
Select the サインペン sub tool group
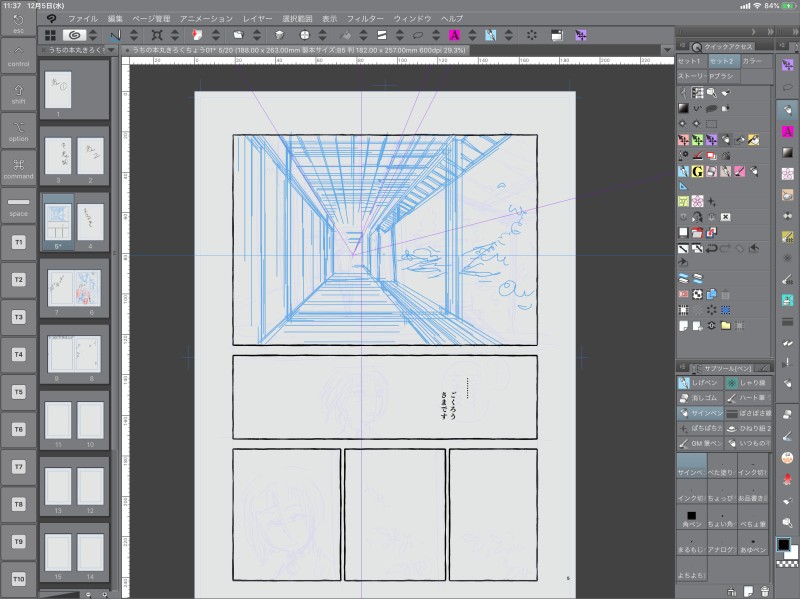click(x=700, y=413)
